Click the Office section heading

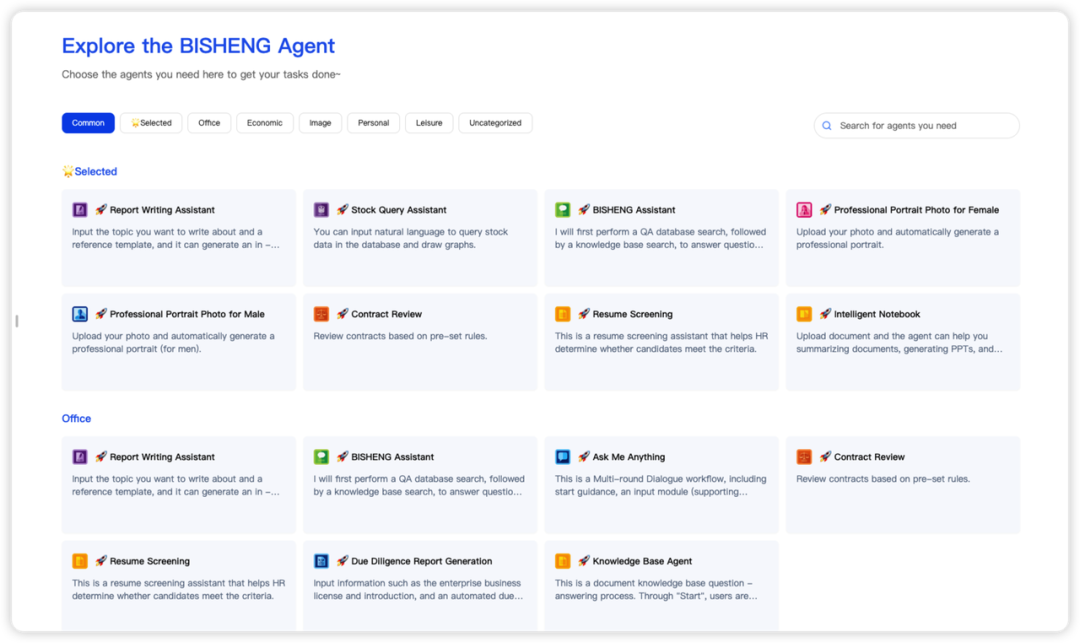(x=76, y=419)
